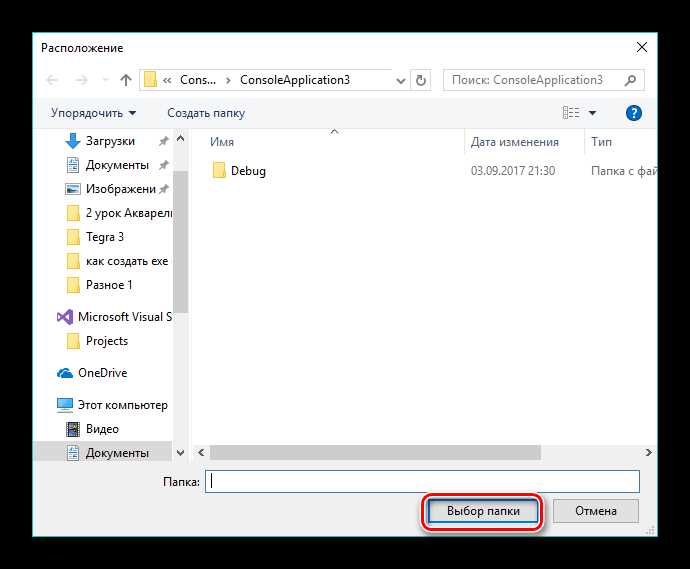Click the Этот компьютер monitor icon
This screenshot has width=690, height=569.
(65, 405)
